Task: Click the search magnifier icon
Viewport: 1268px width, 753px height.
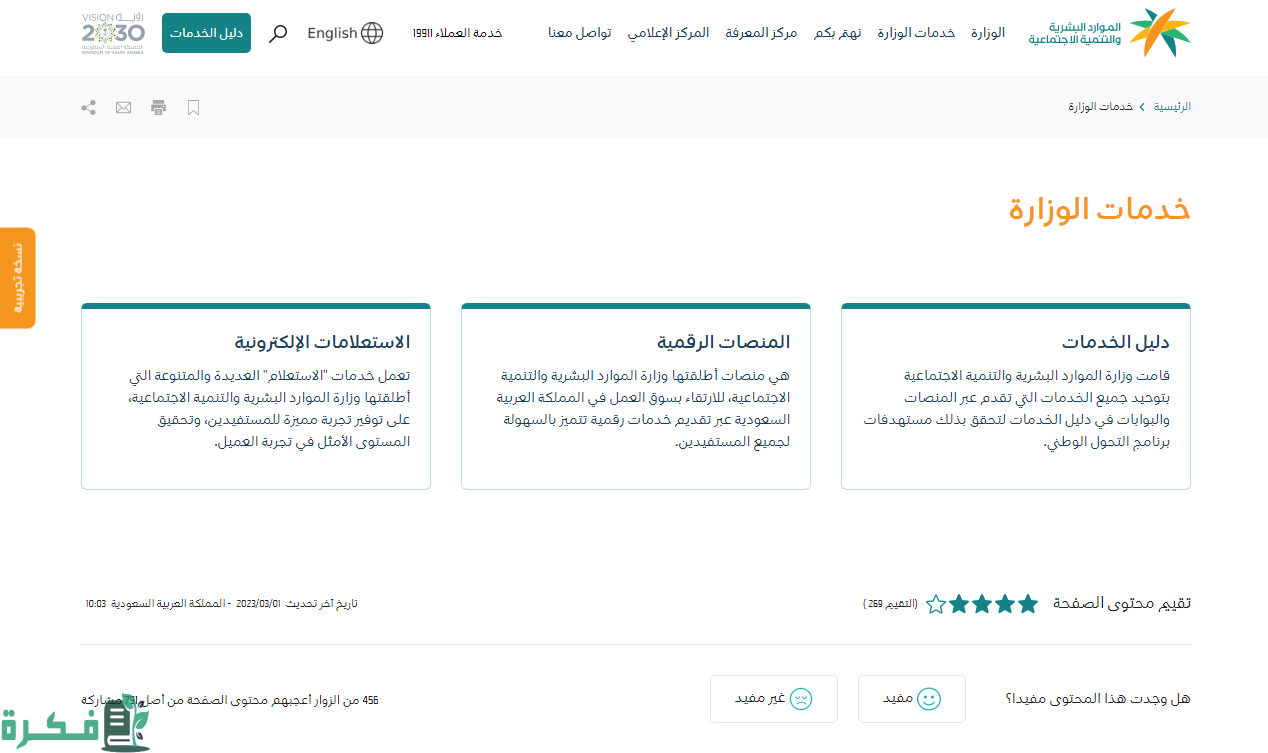Action: click(x=279, y=33)
